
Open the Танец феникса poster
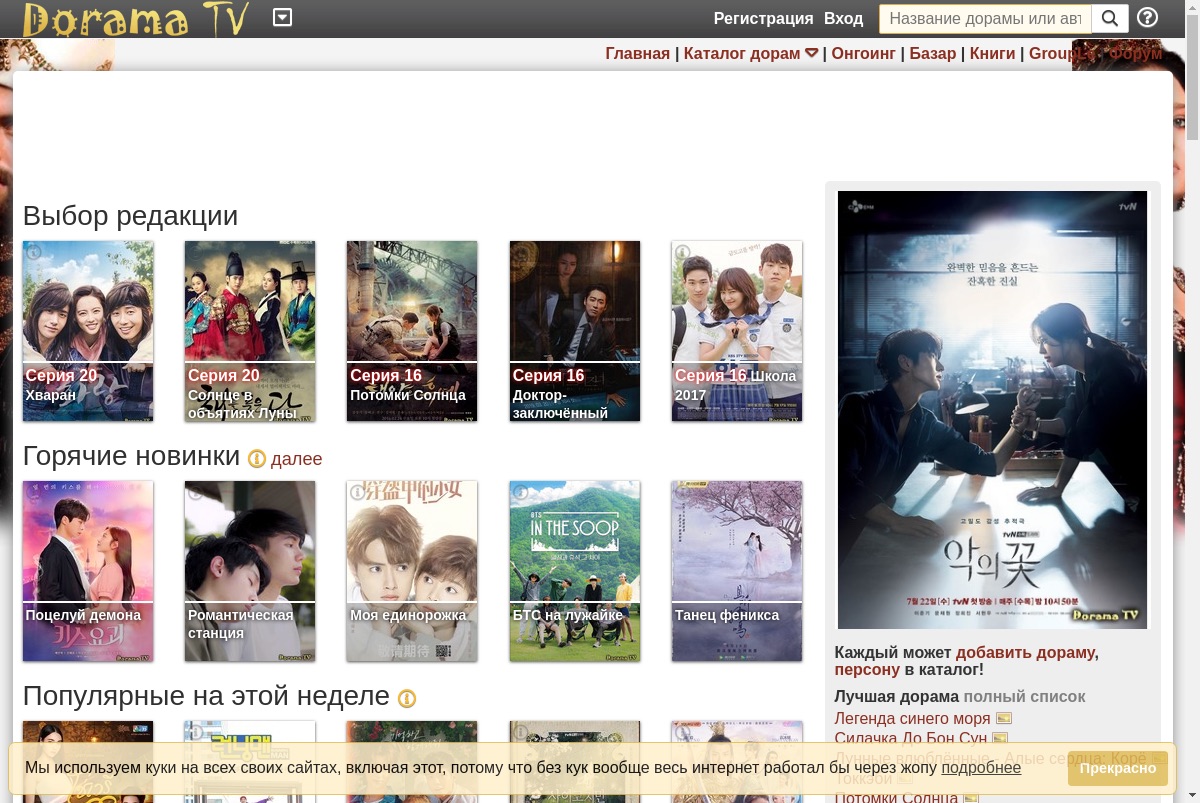click(x=737, y=571)
